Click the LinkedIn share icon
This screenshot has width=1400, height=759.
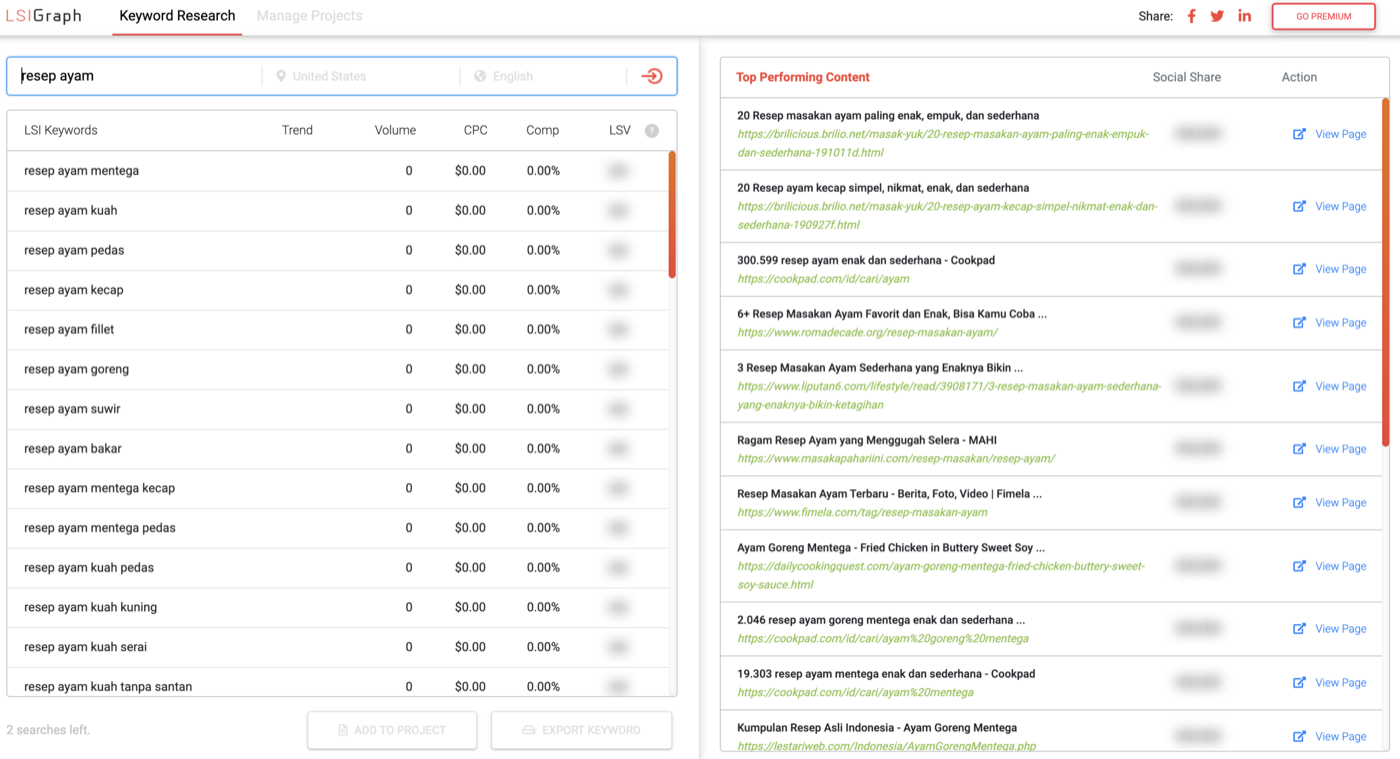1244,16
